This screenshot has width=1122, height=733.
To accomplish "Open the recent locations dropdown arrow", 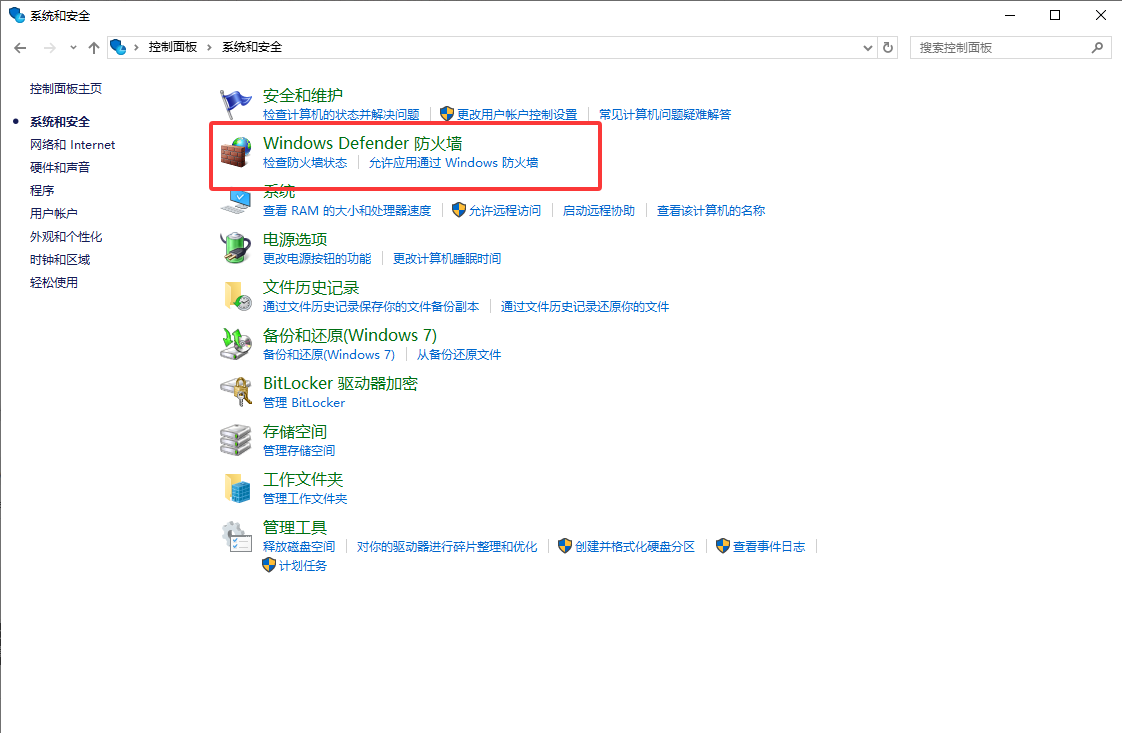I will click(x=73, y=47).
